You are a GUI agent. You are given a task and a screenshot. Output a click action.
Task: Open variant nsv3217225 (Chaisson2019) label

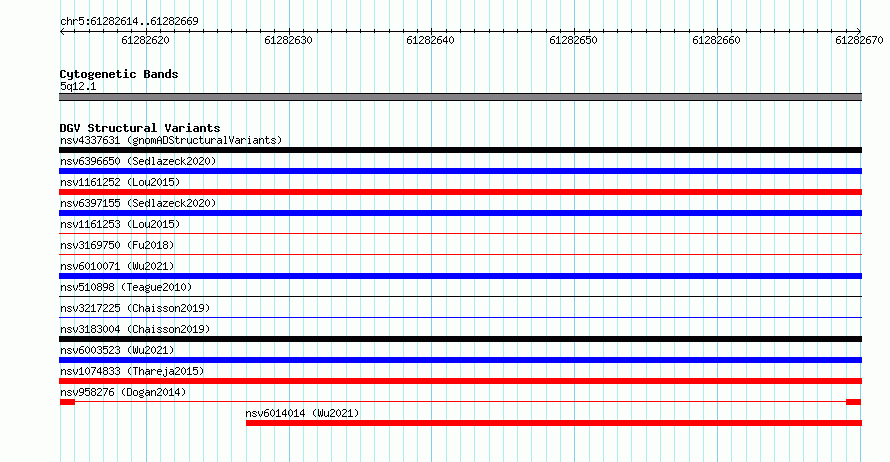135,308
